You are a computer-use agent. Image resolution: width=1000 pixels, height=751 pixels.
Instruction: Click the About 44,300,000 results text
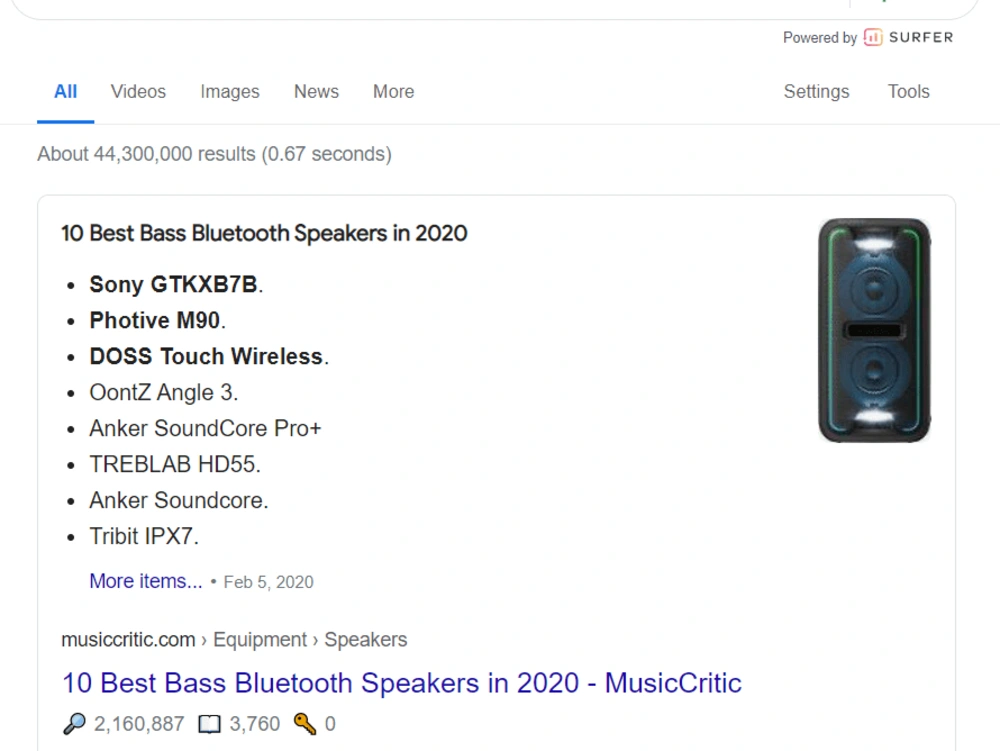214,154
